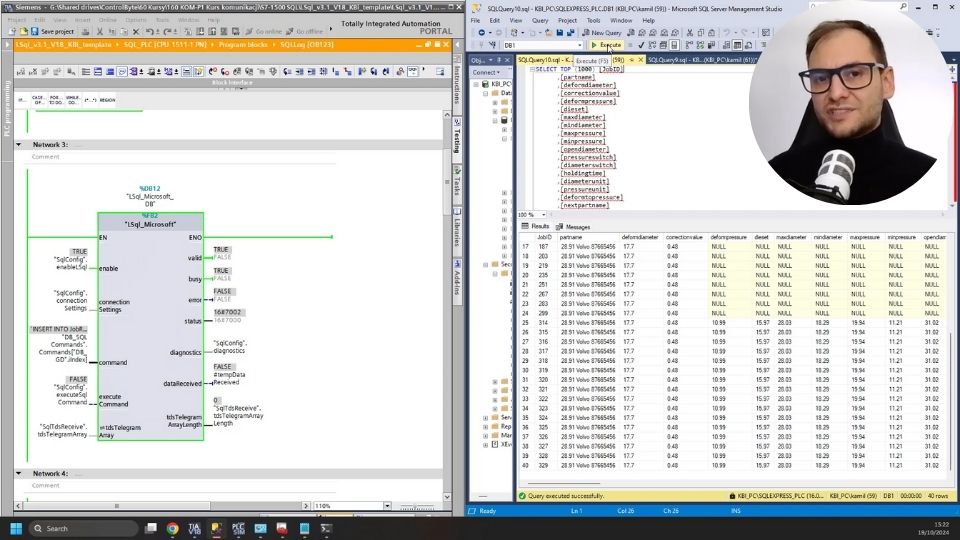Click the deformdiameter column header

point(641,237)
